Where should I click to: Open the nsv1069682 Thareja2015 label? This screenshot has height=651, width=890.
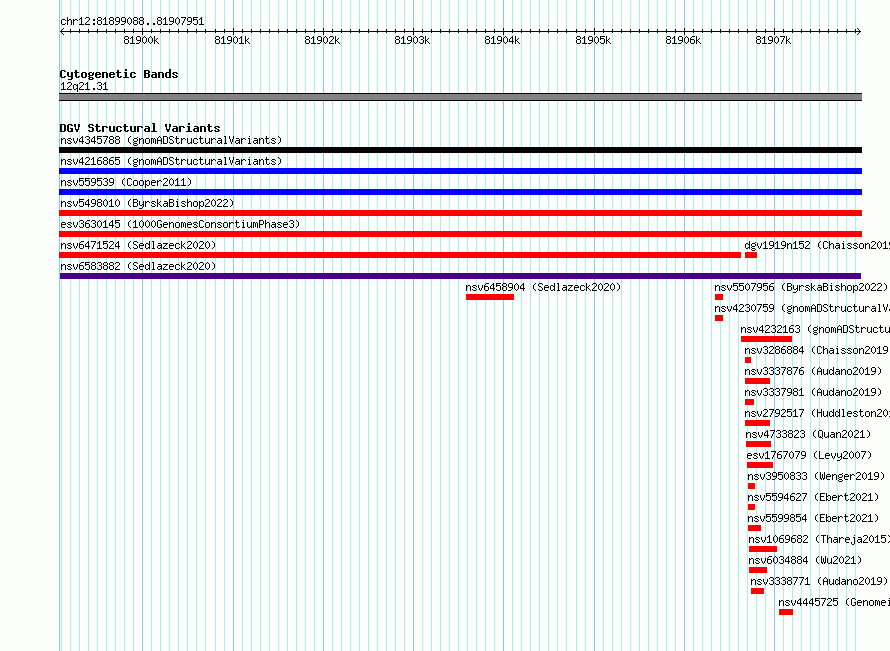819,539
